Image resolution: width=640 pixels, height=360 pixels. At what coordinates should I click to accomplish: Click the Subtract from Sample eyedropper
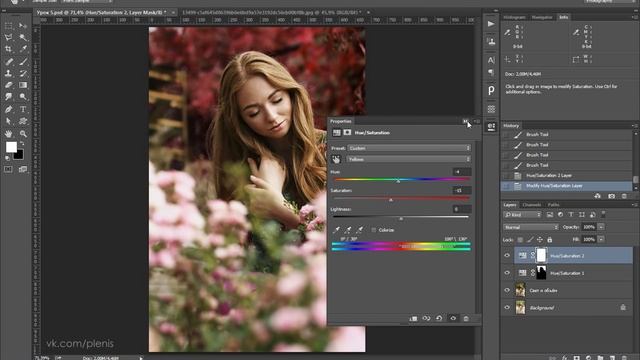[x=360, y=230]
